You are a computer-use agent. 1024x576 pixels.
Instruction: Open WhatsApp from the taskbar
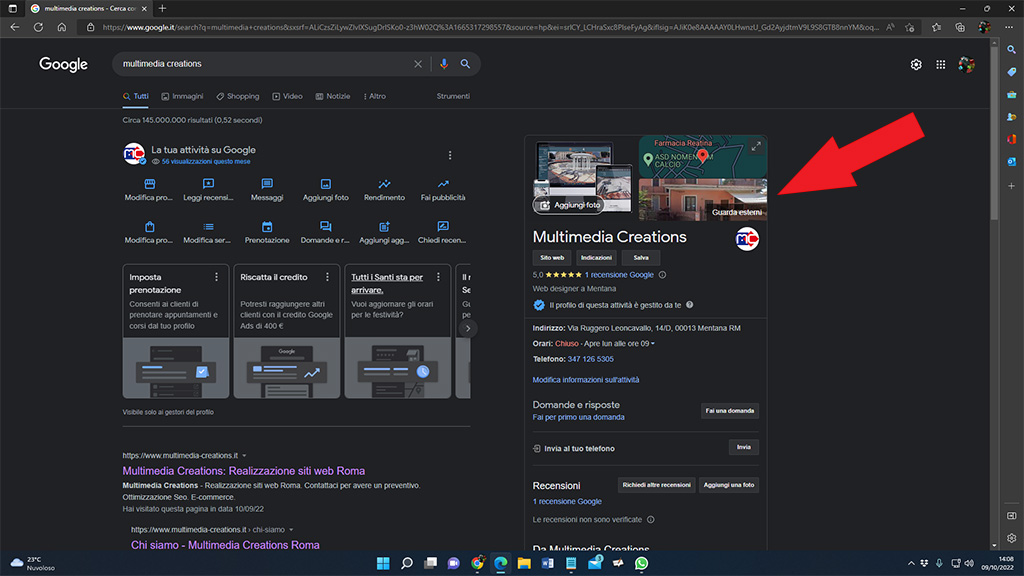[x=641, y=563]
